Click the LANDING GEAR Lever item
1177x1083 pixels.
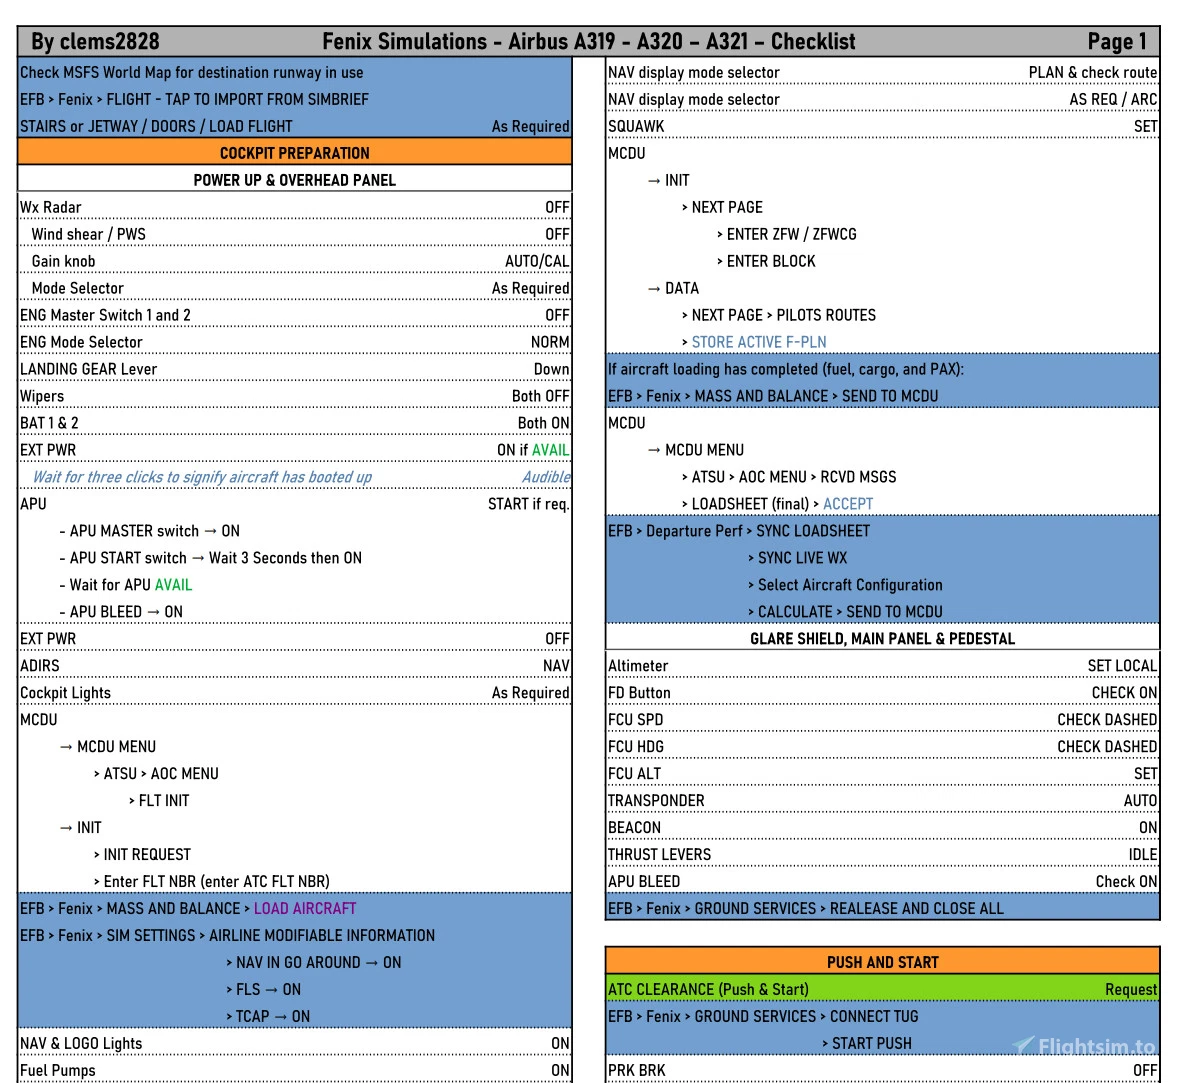89,369
